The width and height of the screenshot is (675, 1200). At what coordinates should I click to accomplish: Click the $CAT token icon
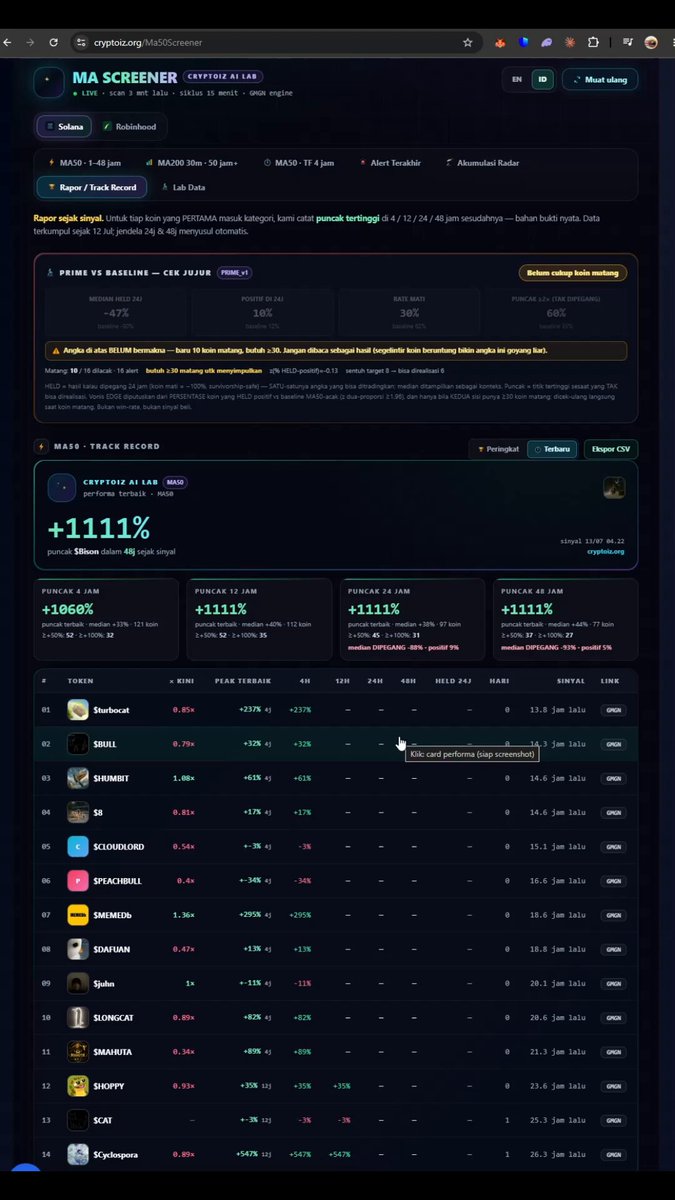(78, 1120)
